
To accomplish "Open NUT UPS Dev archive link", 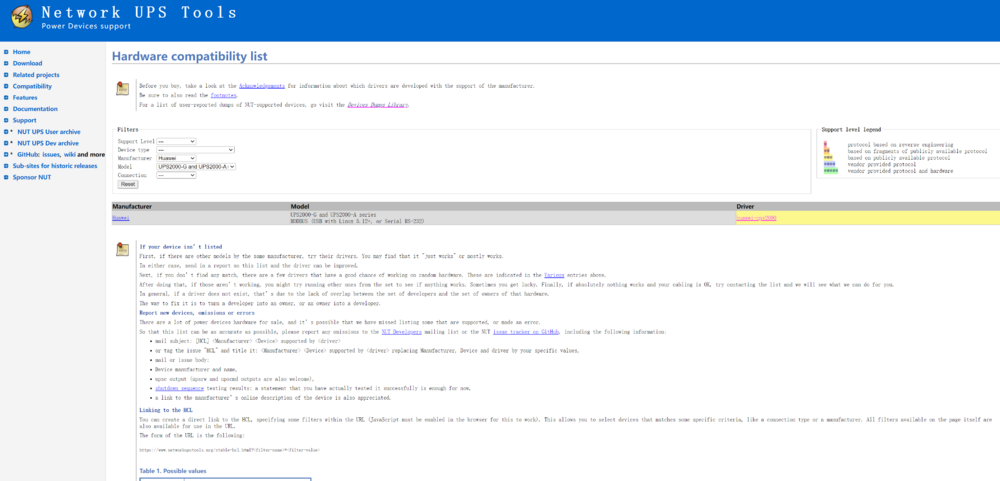I will 48,143.
